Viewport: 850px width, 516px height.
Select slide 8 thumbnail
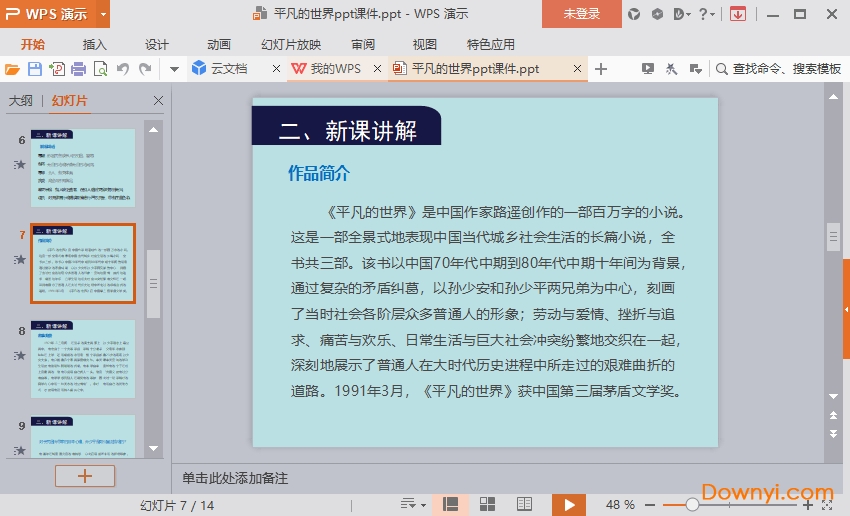82,358
